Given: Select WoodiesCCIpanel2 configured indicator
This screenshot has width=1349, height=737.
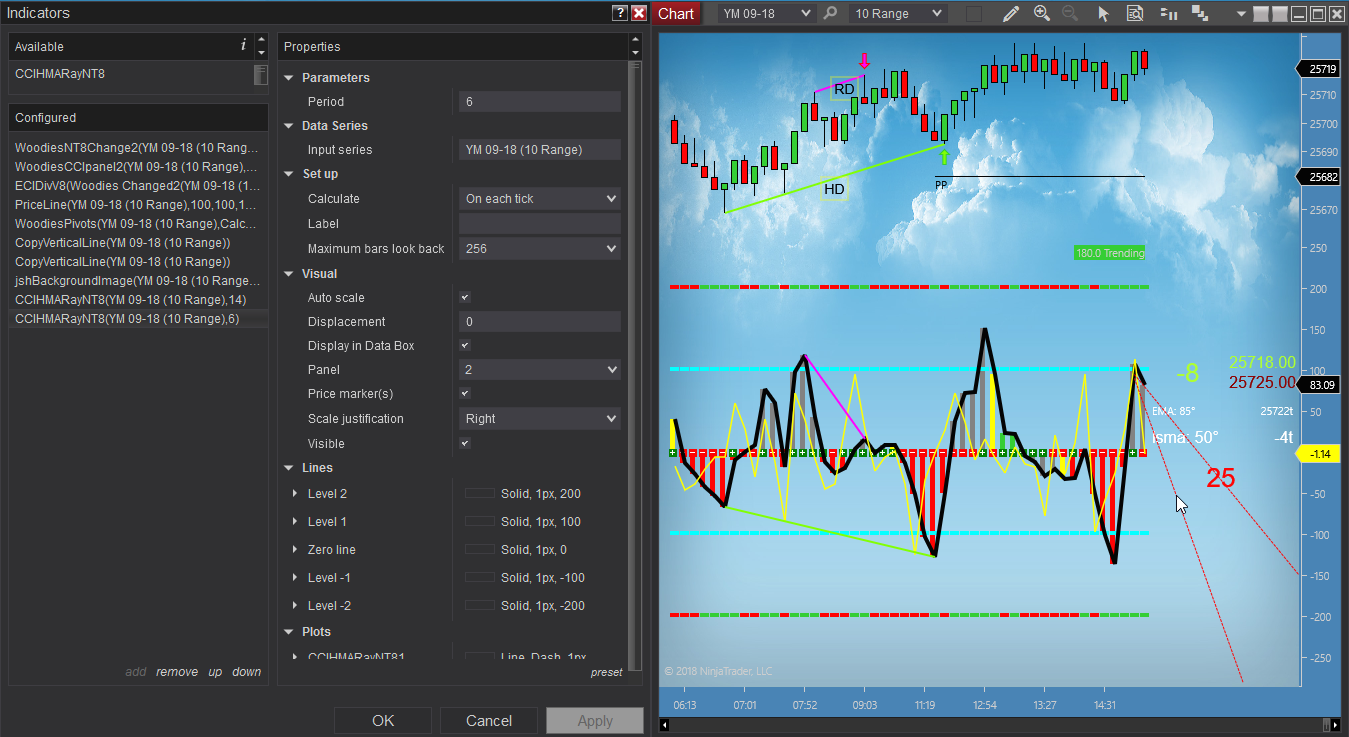Looking at the screenshot, I should pos(138,166).
